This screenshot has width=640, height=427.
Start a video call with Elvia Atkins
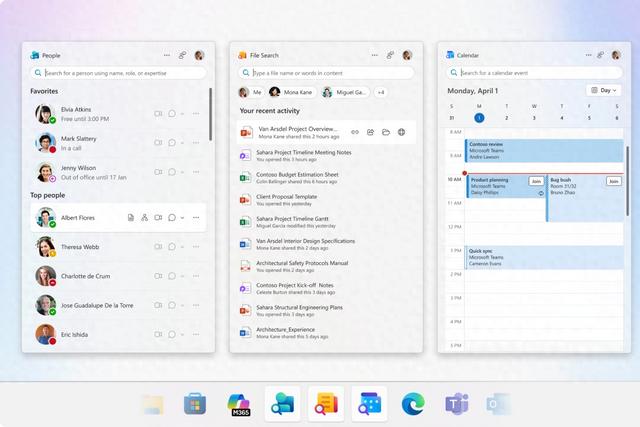pyautogui.click(x=158, y=113)
